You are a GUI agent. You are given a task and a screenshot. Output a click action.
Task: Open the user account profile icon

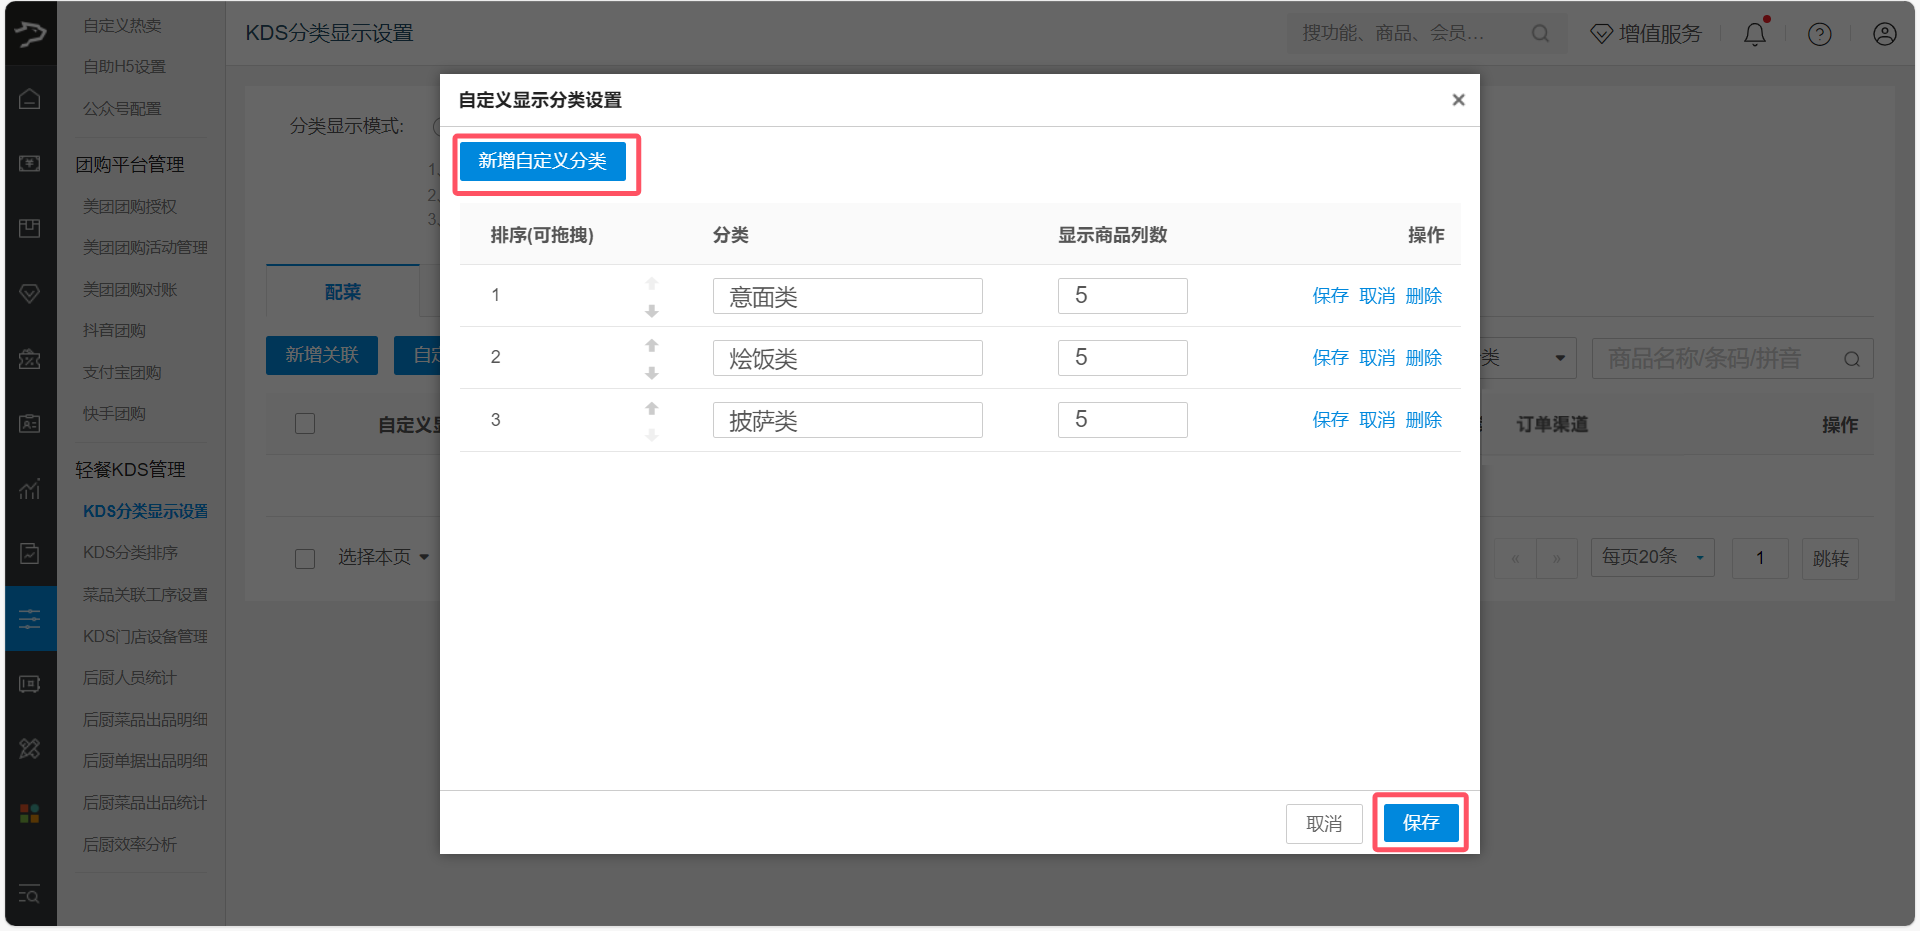tap(1884, 34)
